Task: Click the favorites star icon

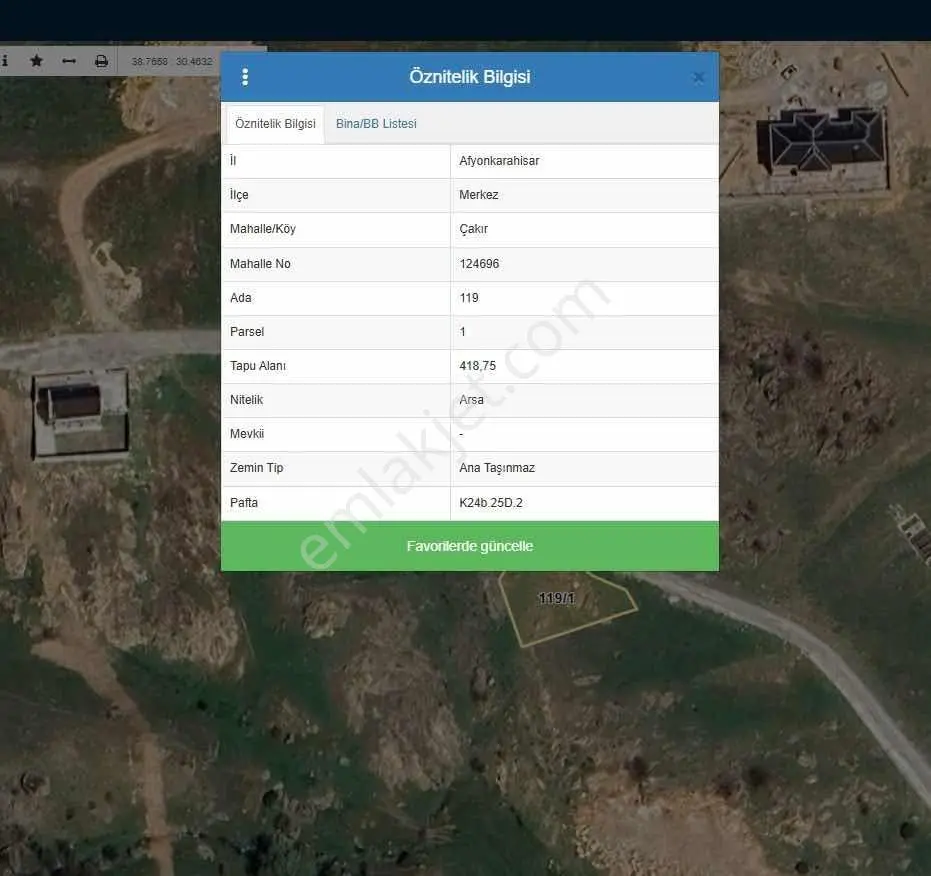Action: [x=37, y=61]
